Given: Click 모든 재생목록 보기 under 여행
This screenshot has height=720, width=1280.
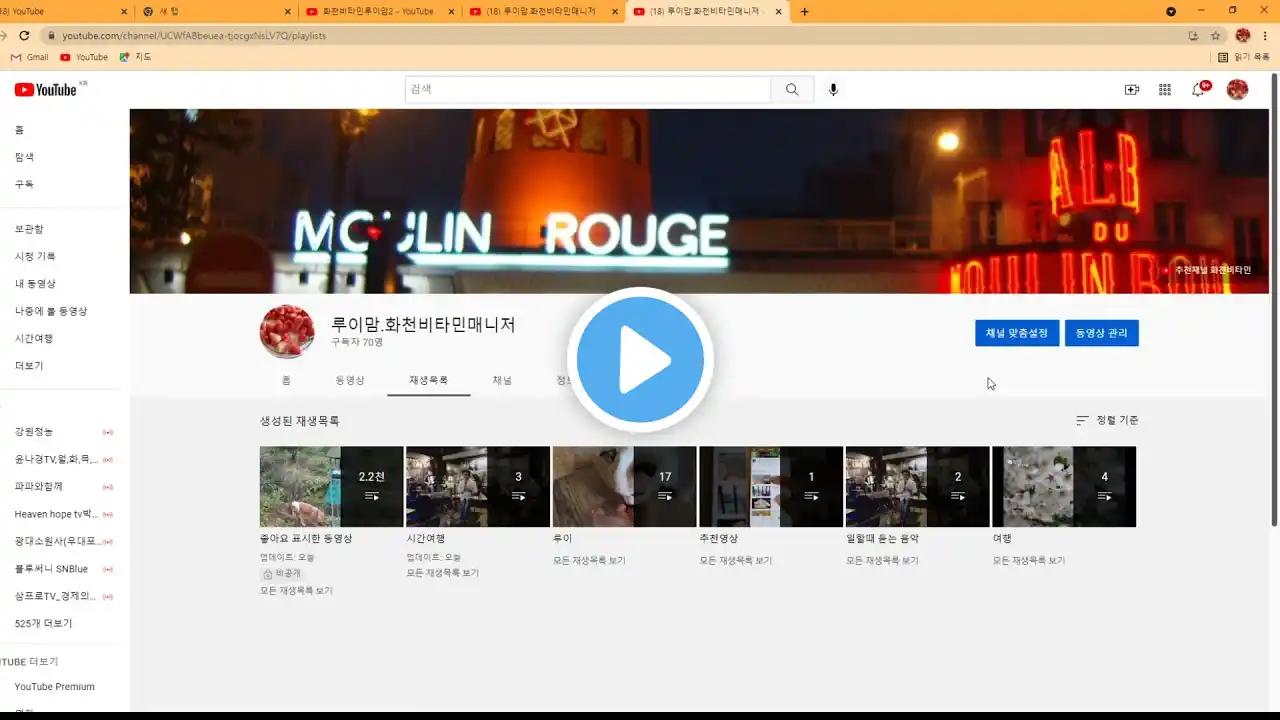Looking at the screenshot, I should click(1029, 561).
